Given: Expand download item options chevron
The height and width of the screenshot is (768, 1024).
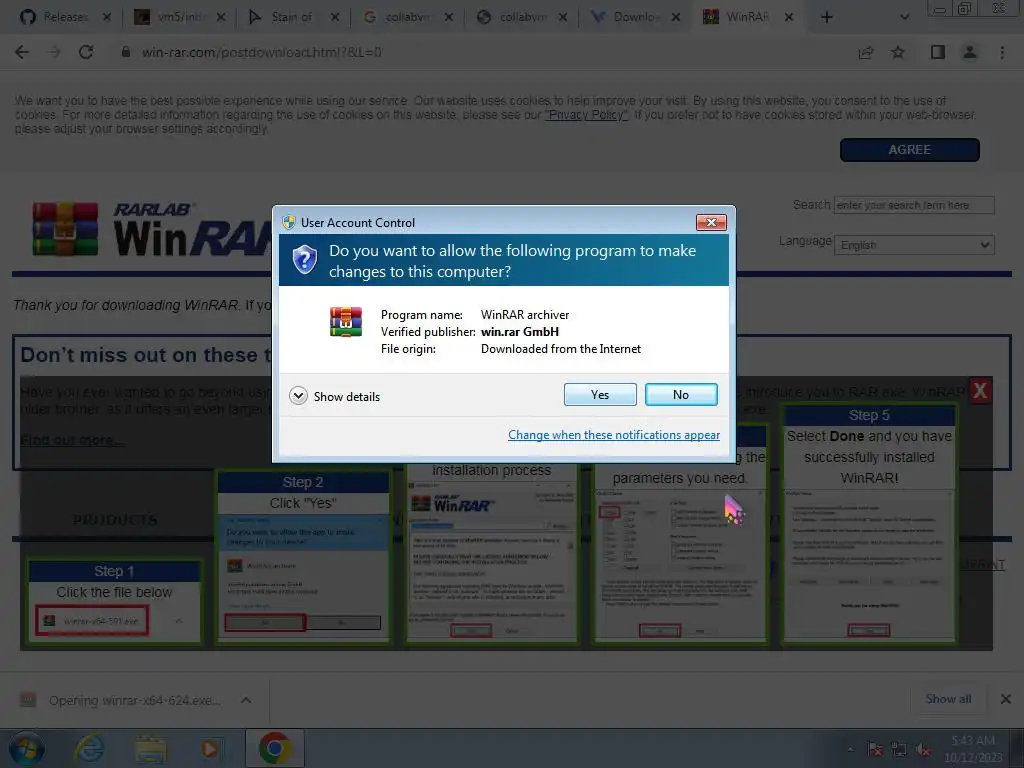Looking at the screenshot, I should 246,700.
